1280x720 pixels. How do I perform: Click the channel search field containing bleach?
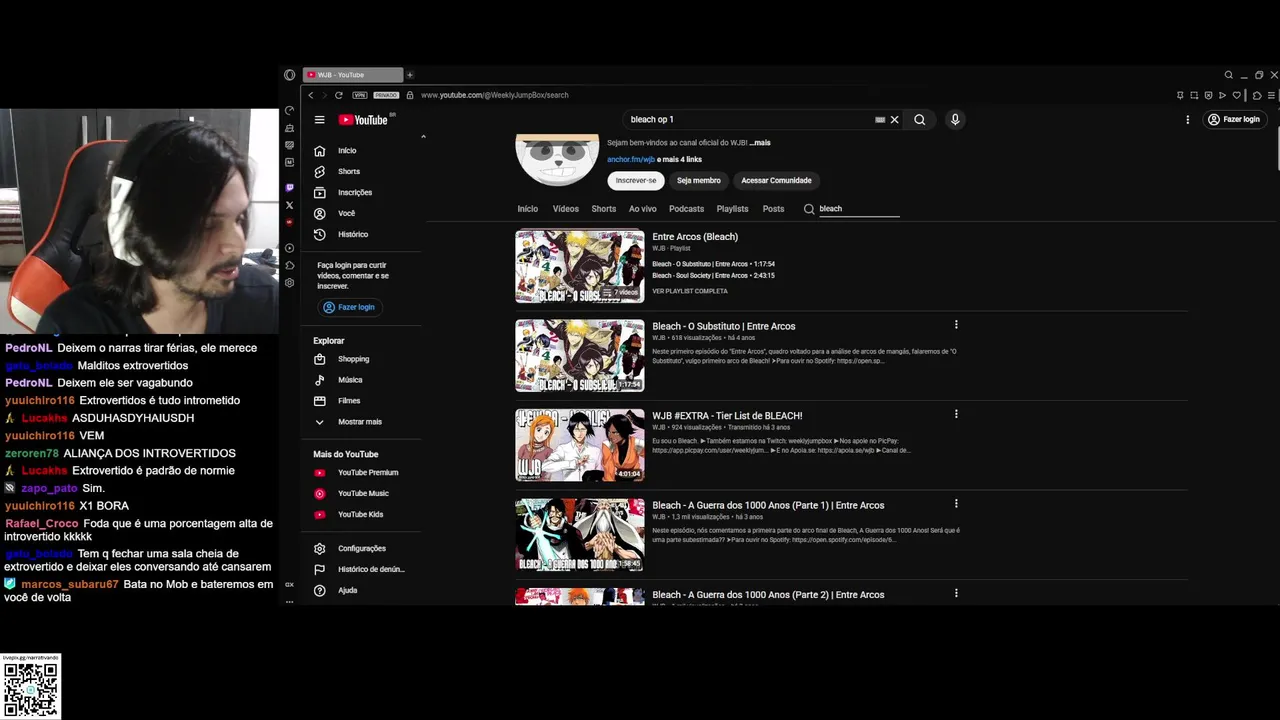click(x=858, y=209)
